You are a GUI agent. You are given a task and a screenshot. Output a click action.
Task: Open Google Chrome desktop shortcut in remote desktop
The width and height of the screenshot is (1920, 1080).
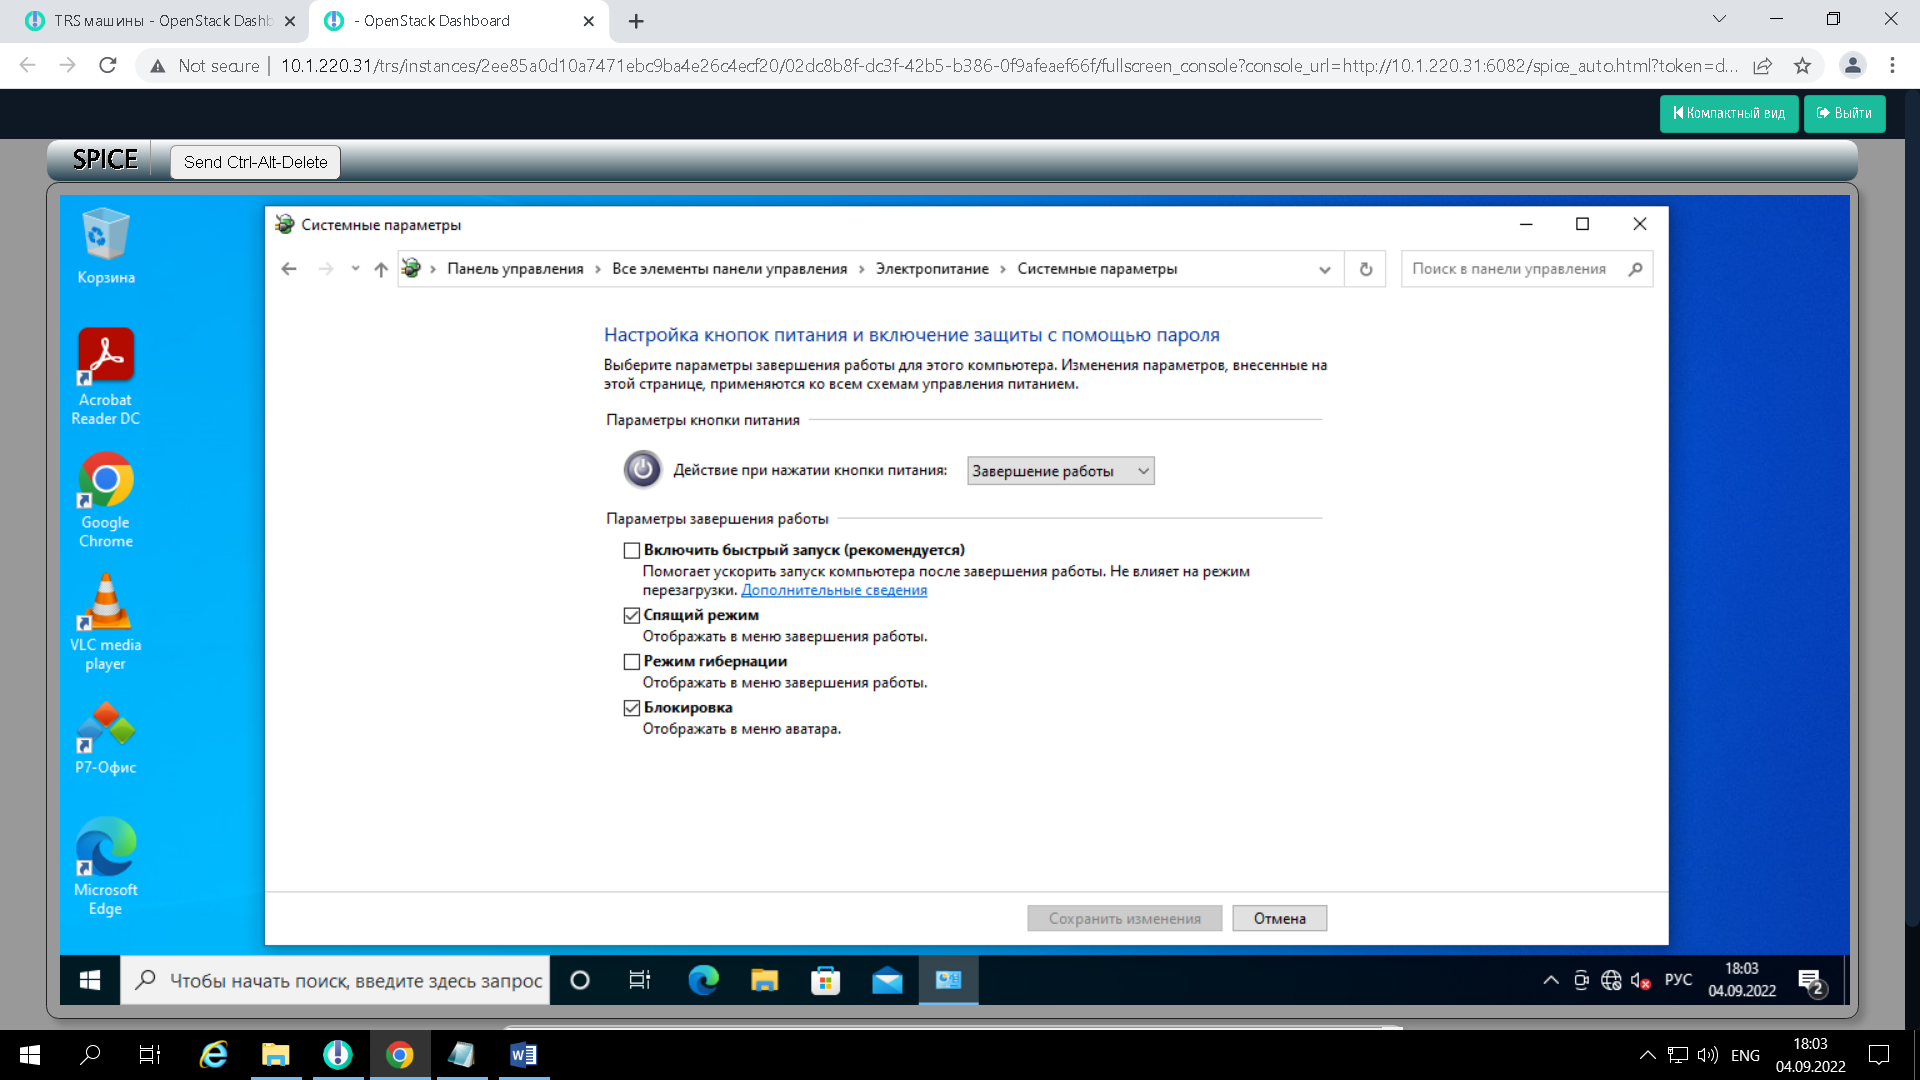coord(105,500)
